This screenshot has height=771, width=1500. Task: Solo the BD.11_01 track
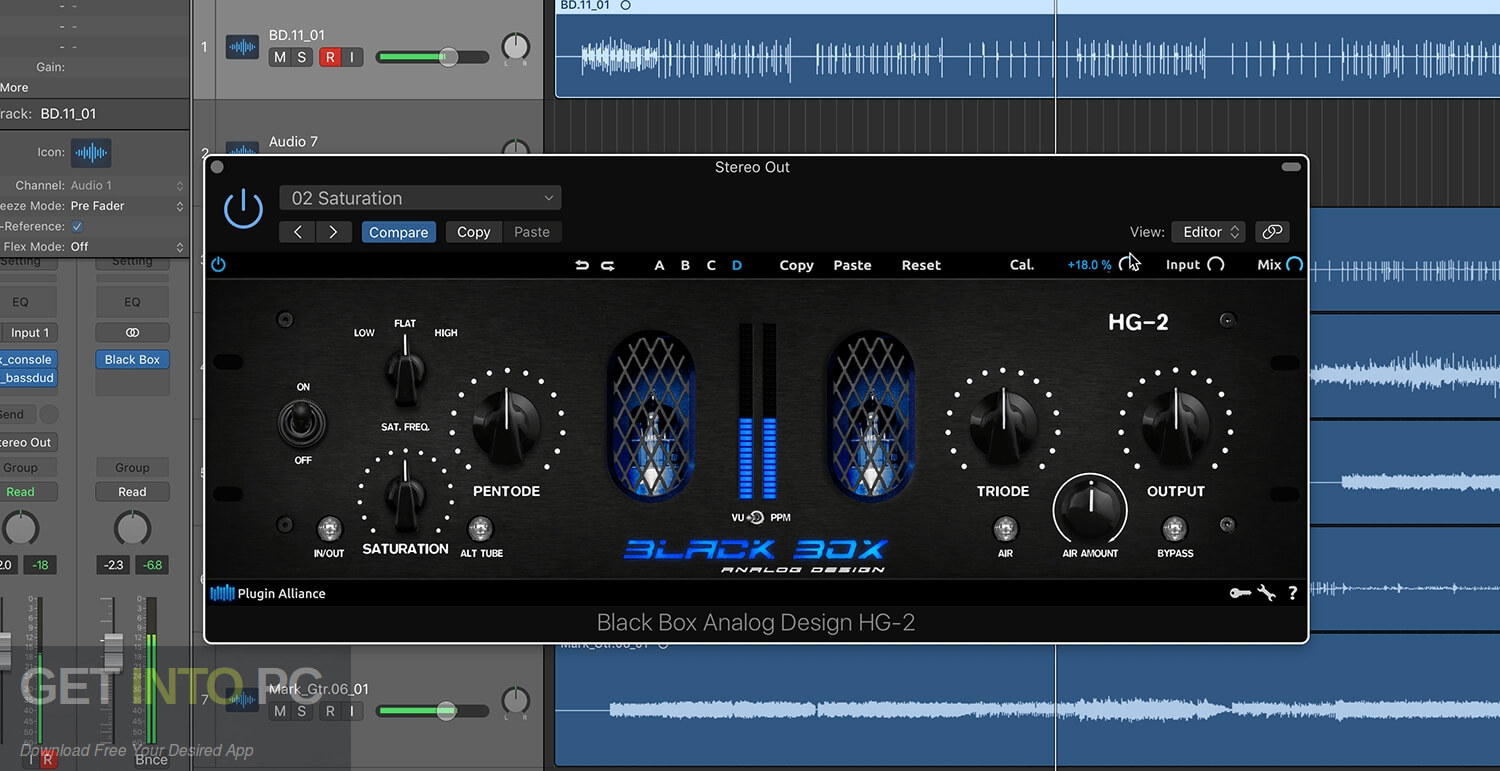(x=301, y=57)
